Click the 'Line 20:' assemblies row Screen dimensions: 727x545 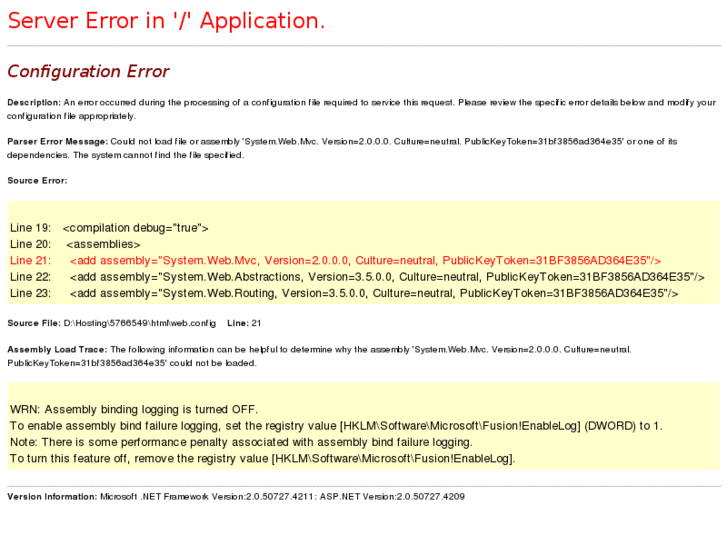tap(75, 244)
